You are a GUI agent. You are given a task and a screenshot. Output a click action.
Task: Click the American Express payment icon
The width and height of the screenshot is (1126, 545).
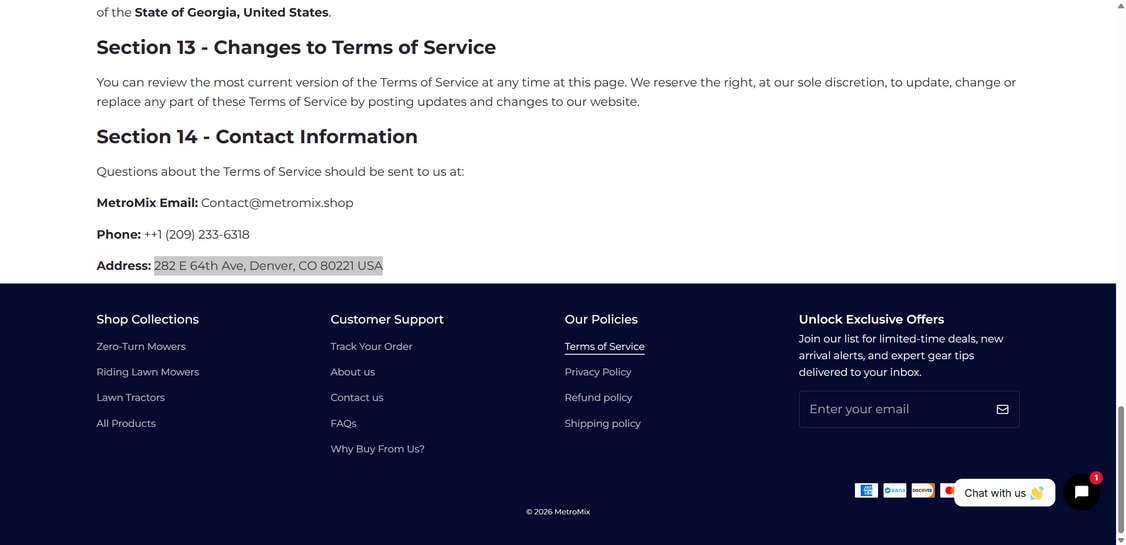[x=866, y=490]
